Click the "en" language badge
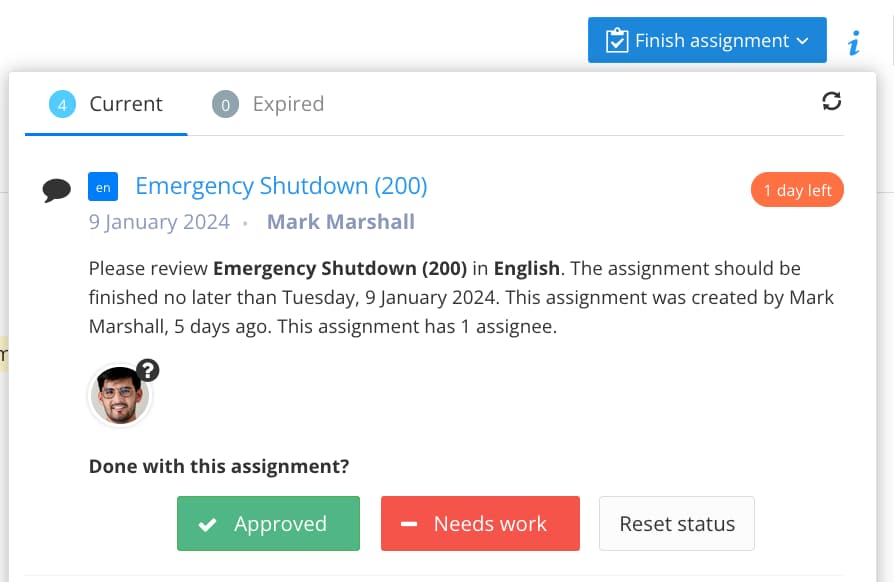 click(x=102, y=187)
